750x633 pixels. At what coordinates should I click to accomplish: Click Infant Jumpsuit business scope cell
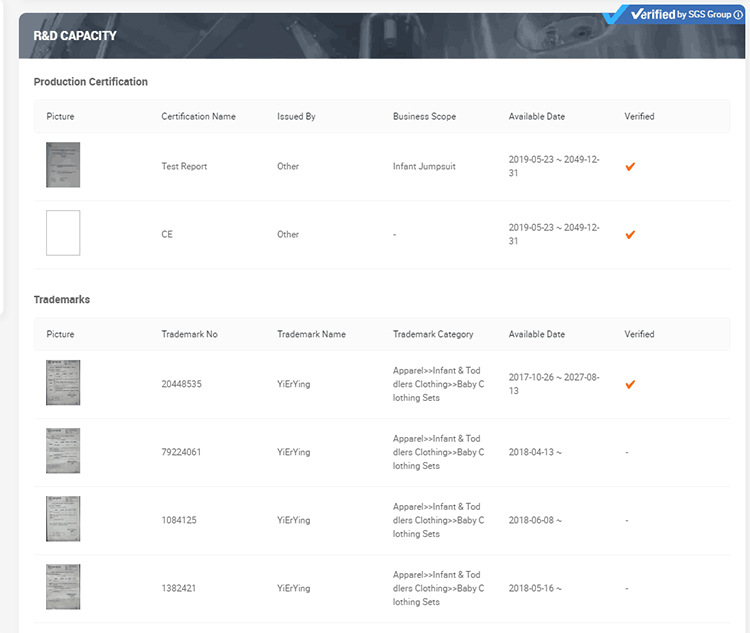pos(424,167)
